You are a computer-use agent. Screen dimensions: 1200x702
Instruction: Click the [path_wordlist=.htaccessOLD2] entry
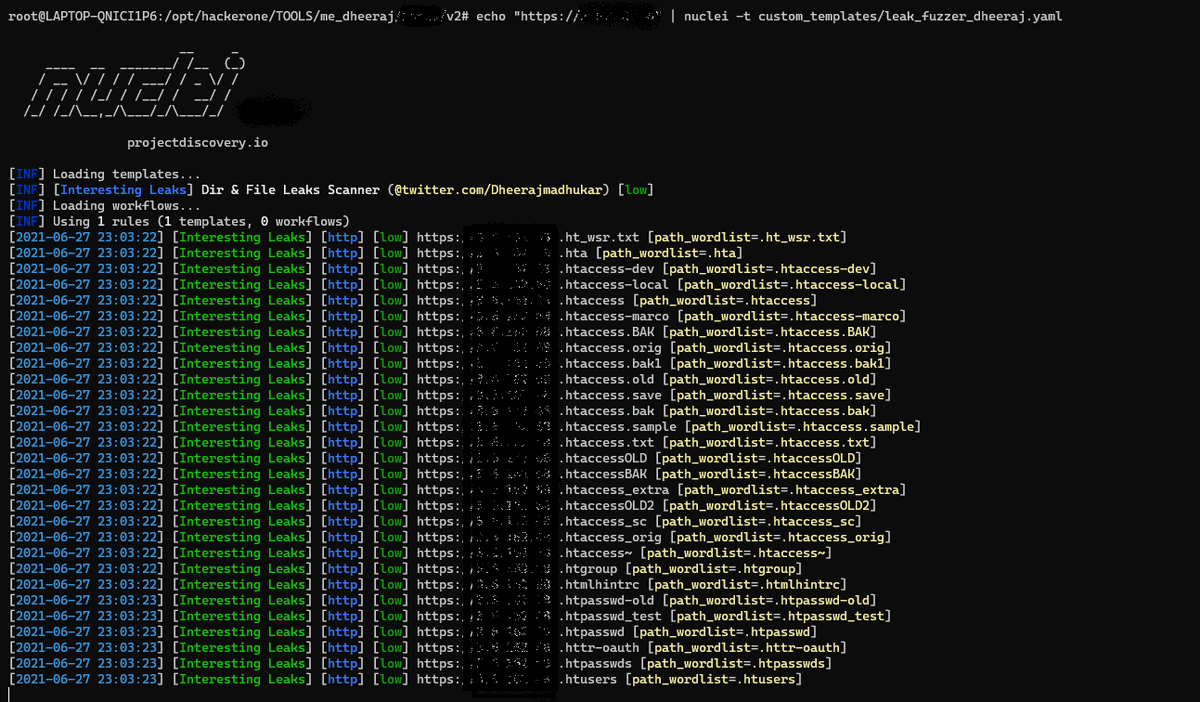769,506
